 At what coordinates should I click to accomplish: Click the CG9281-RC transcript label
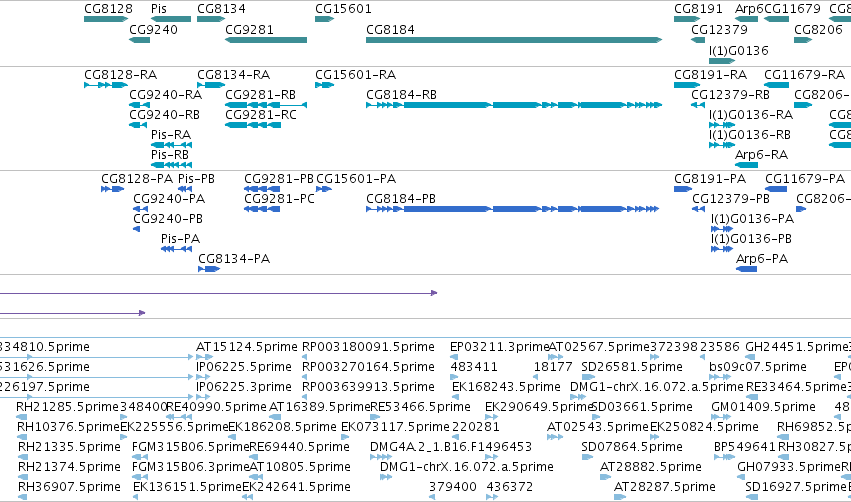[x=261, y=115]
